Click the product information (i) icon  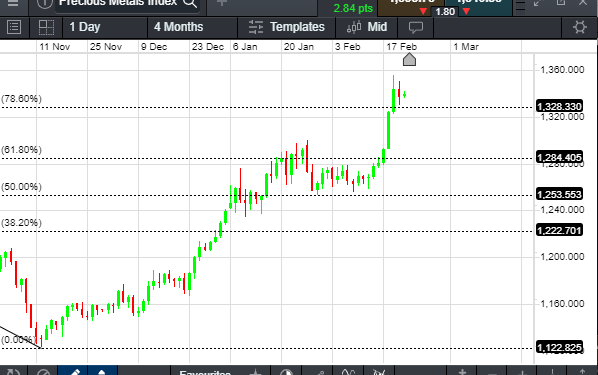click(45, 3)
